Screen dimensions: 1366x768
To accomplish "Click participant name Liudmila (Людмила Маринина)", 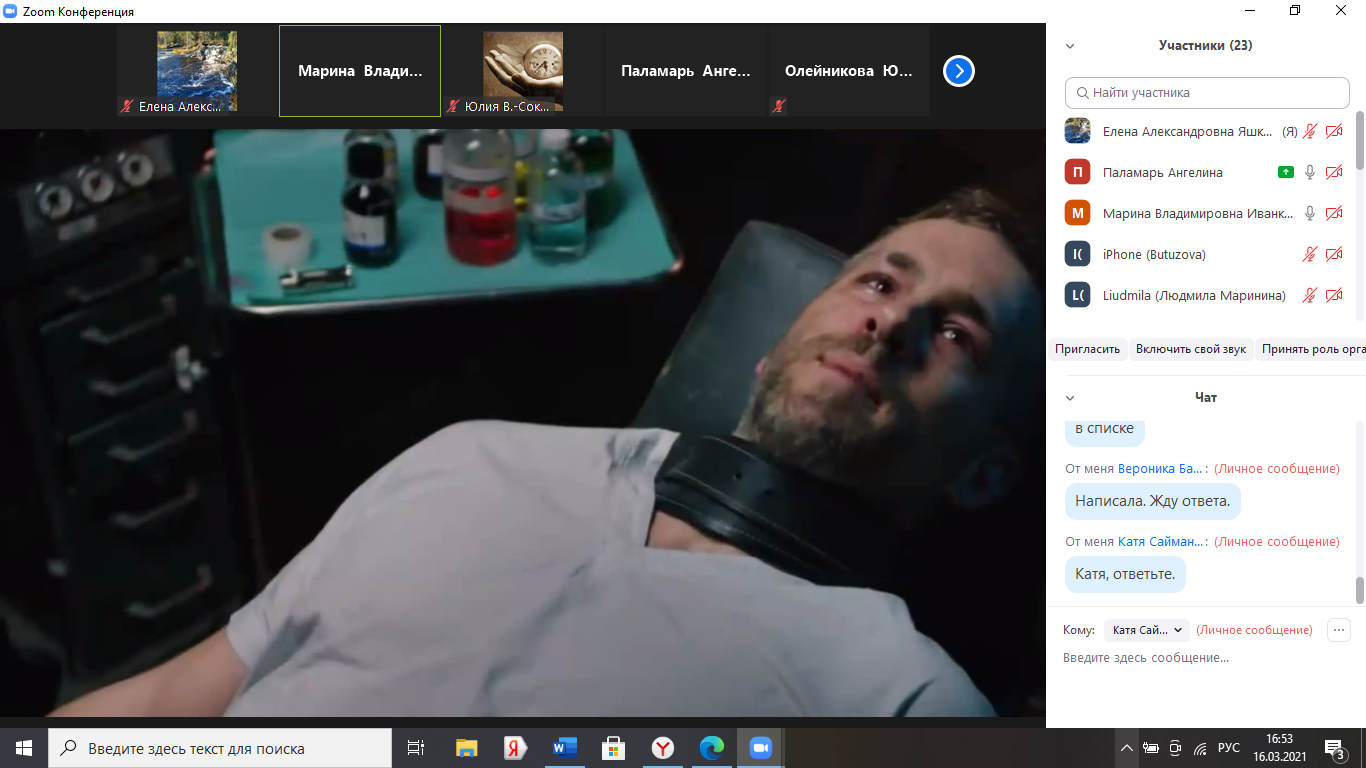I will pyautogui.click(x=1194, y=295).
